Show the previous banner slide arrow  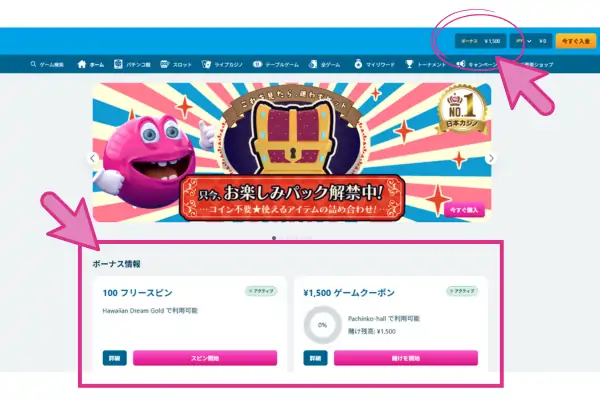pyautogui.click(x=92, y=158)
